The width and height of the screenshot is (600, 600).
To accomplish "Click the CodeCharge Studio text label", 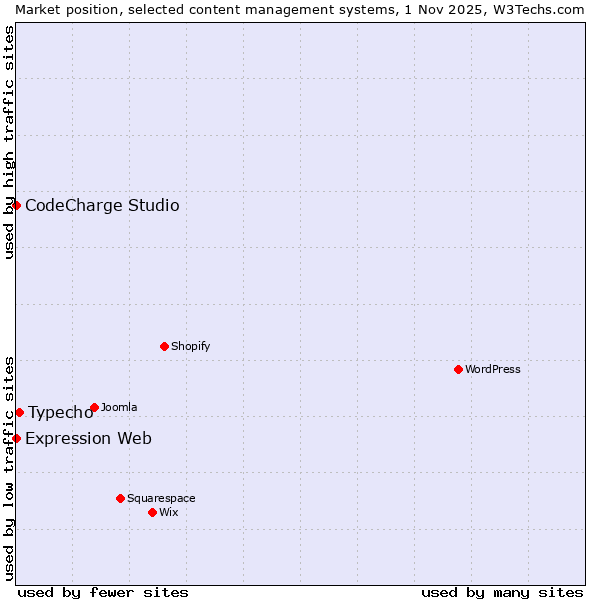I will tap(102, 206).
